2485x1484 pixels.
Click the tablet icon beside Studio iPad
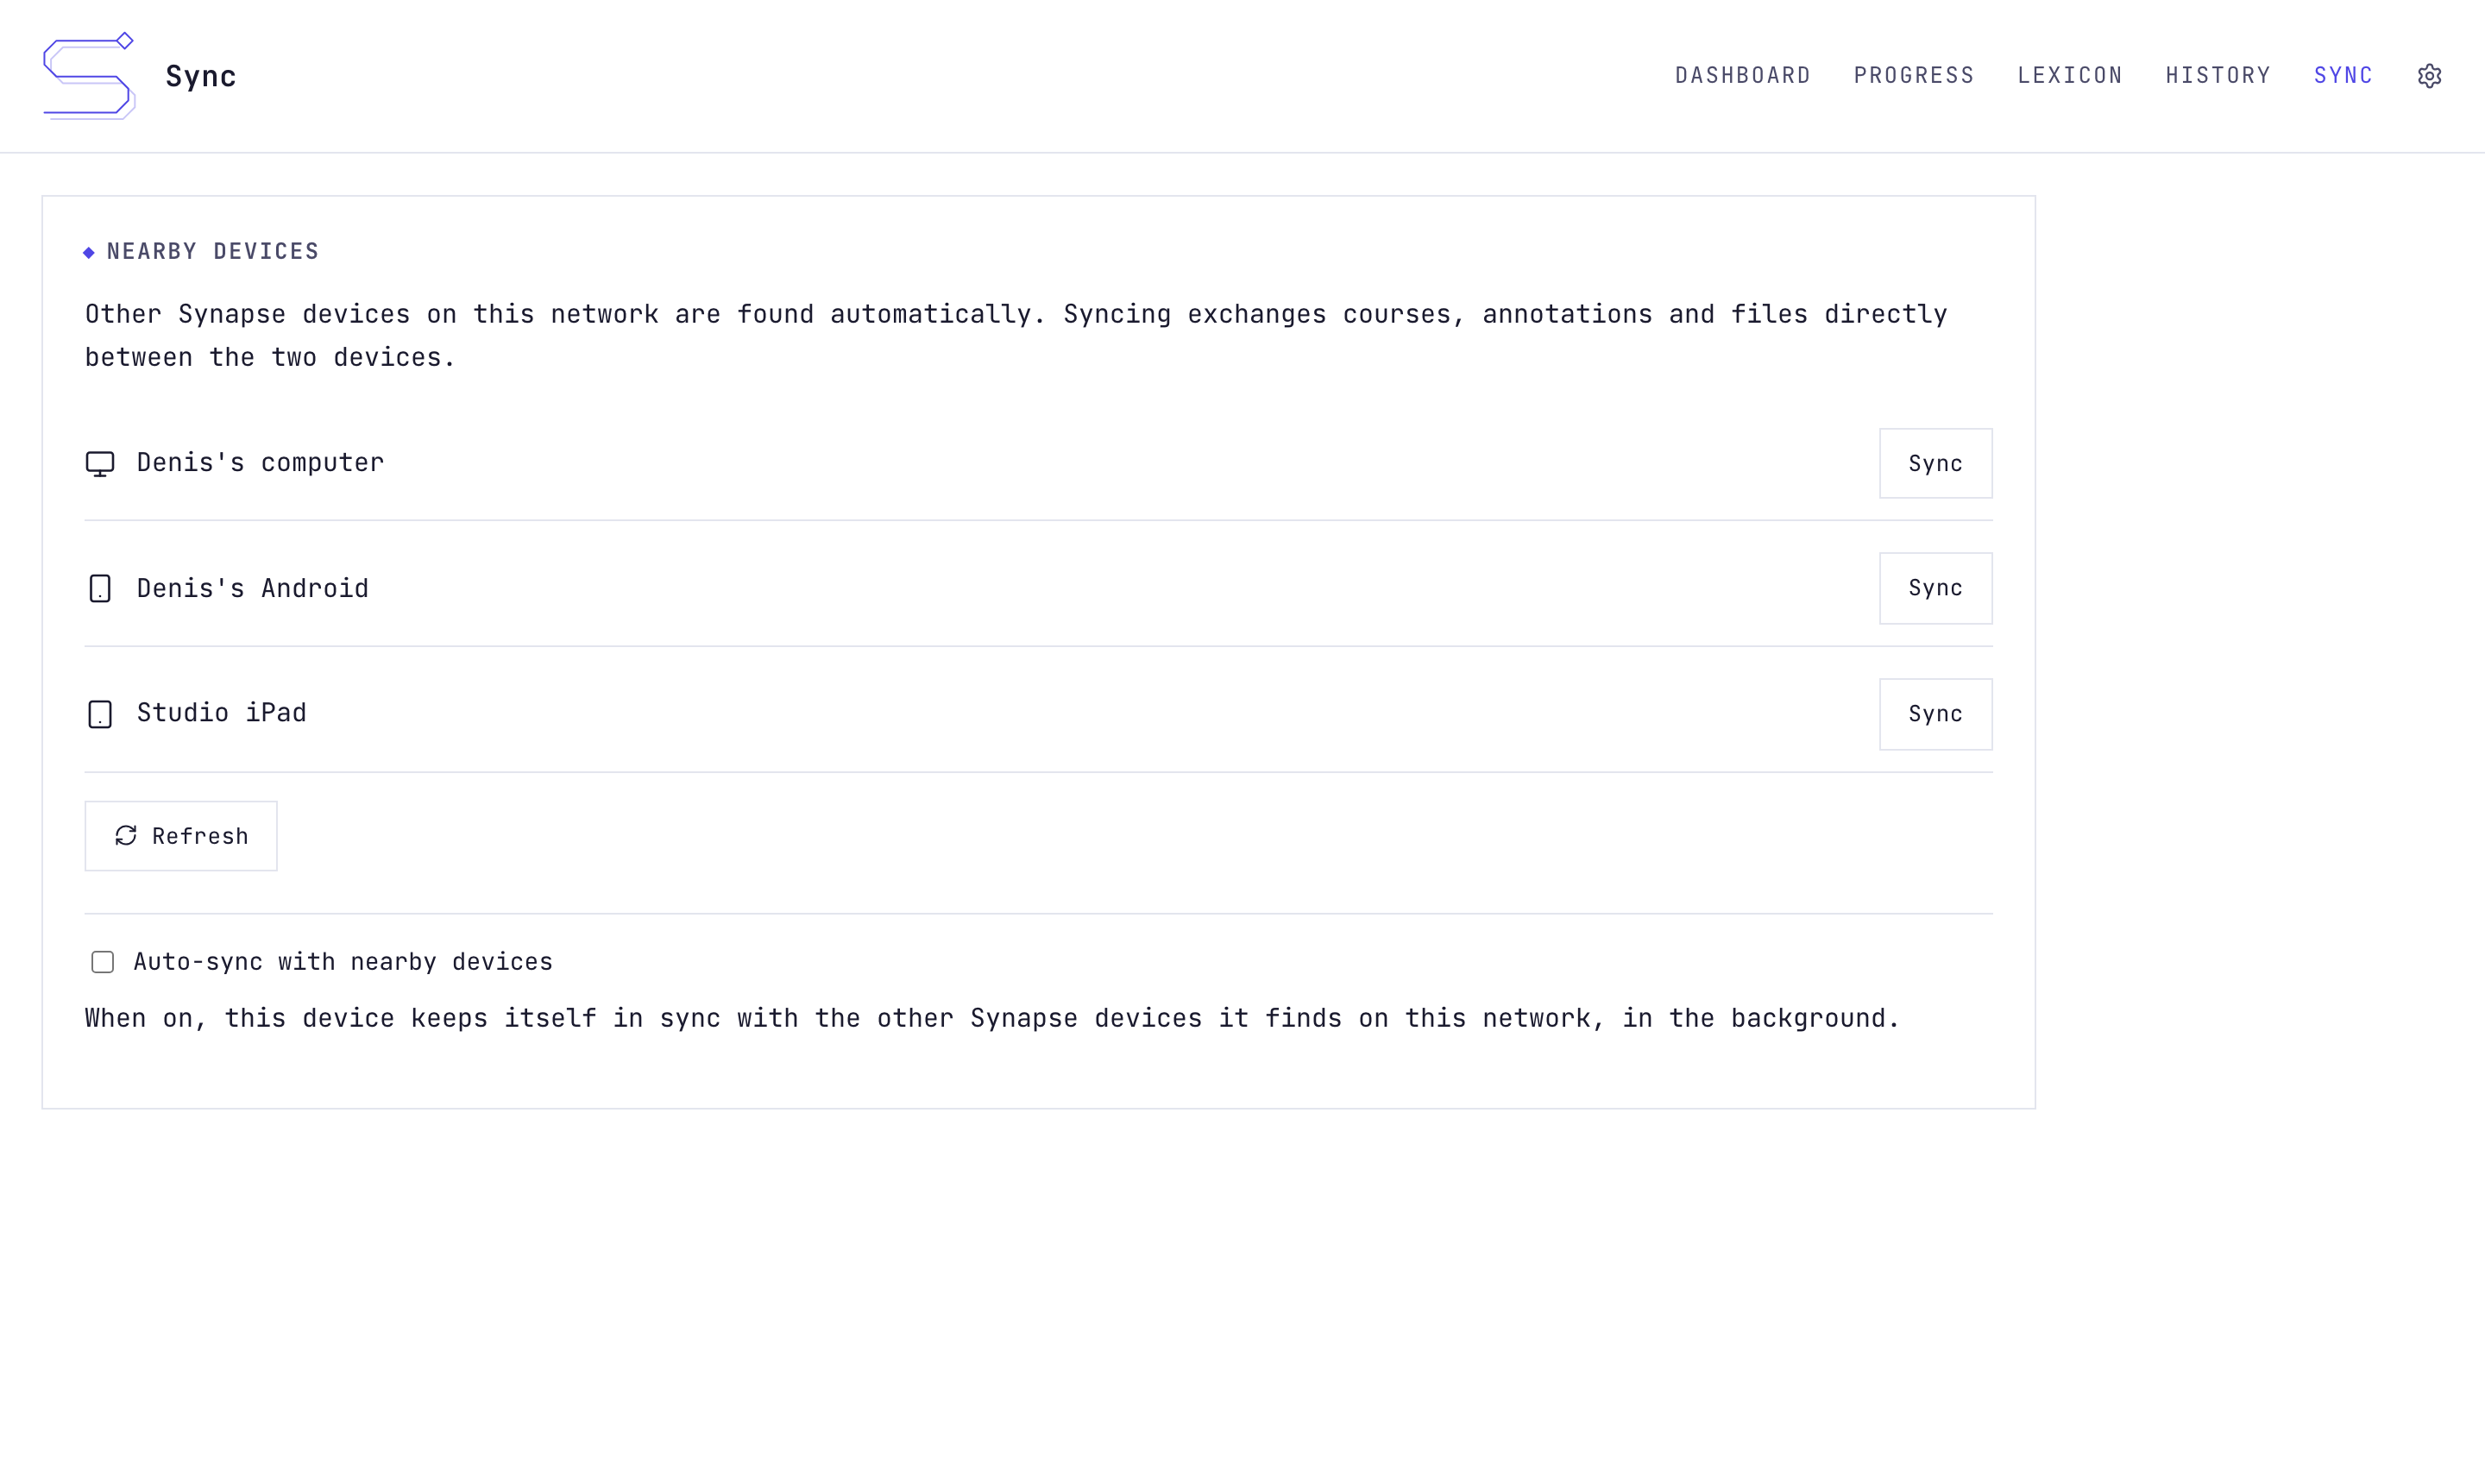100,714
